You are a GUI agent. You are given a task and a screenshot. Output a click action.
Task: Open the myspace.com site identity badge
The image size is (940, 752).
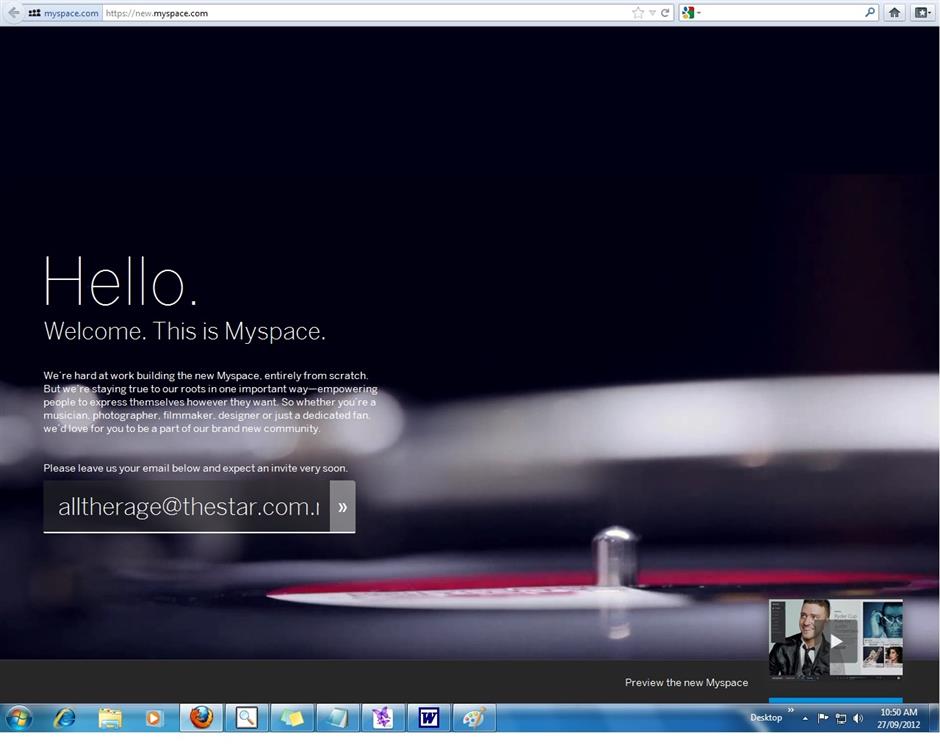click(63, 13)
